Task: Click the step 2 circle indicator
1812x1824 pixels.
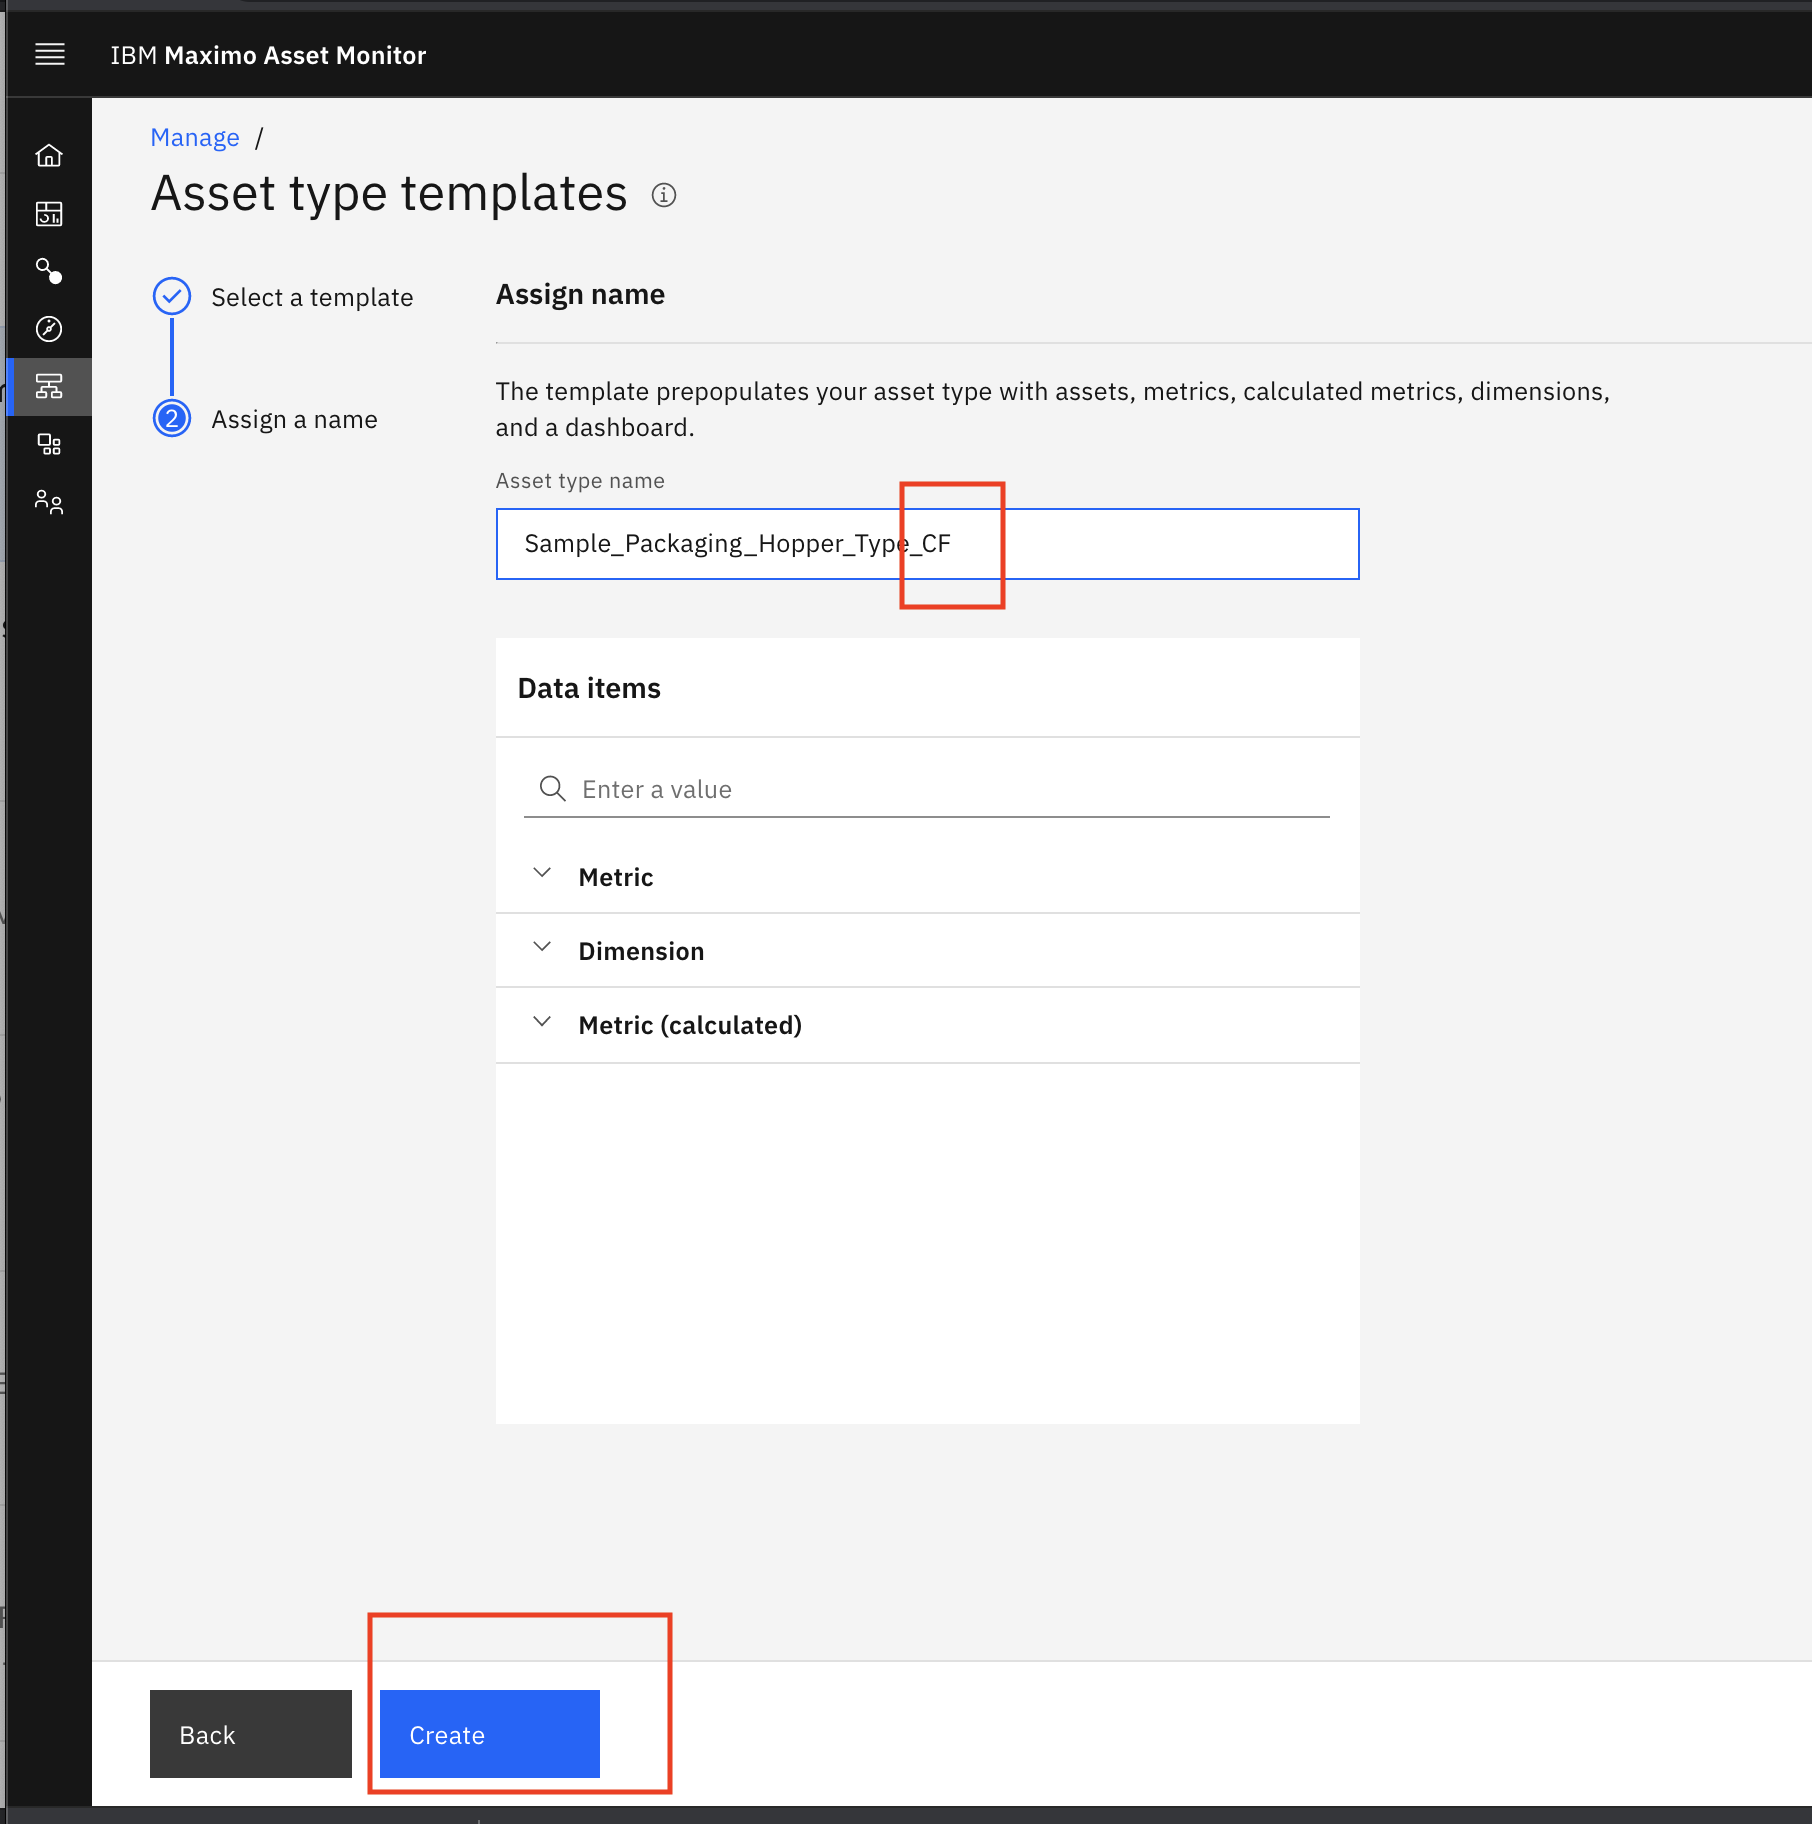Action: (172, 419)
